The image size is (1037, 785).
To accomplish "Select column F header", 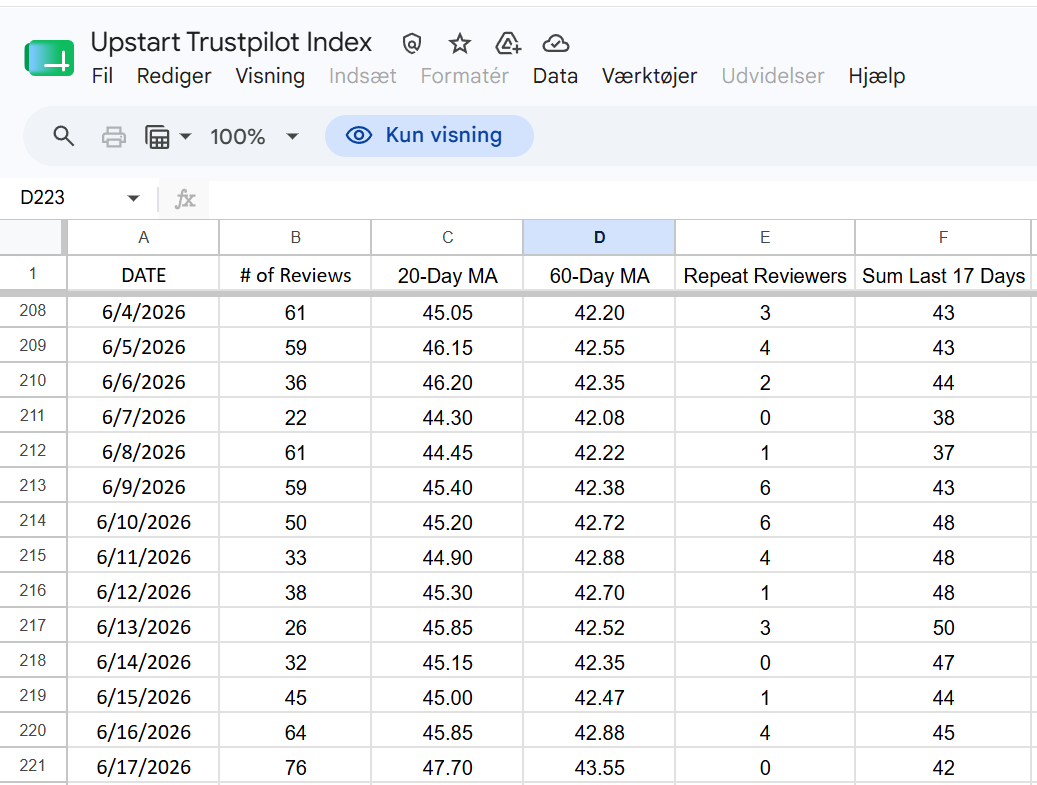I will 943,237.
